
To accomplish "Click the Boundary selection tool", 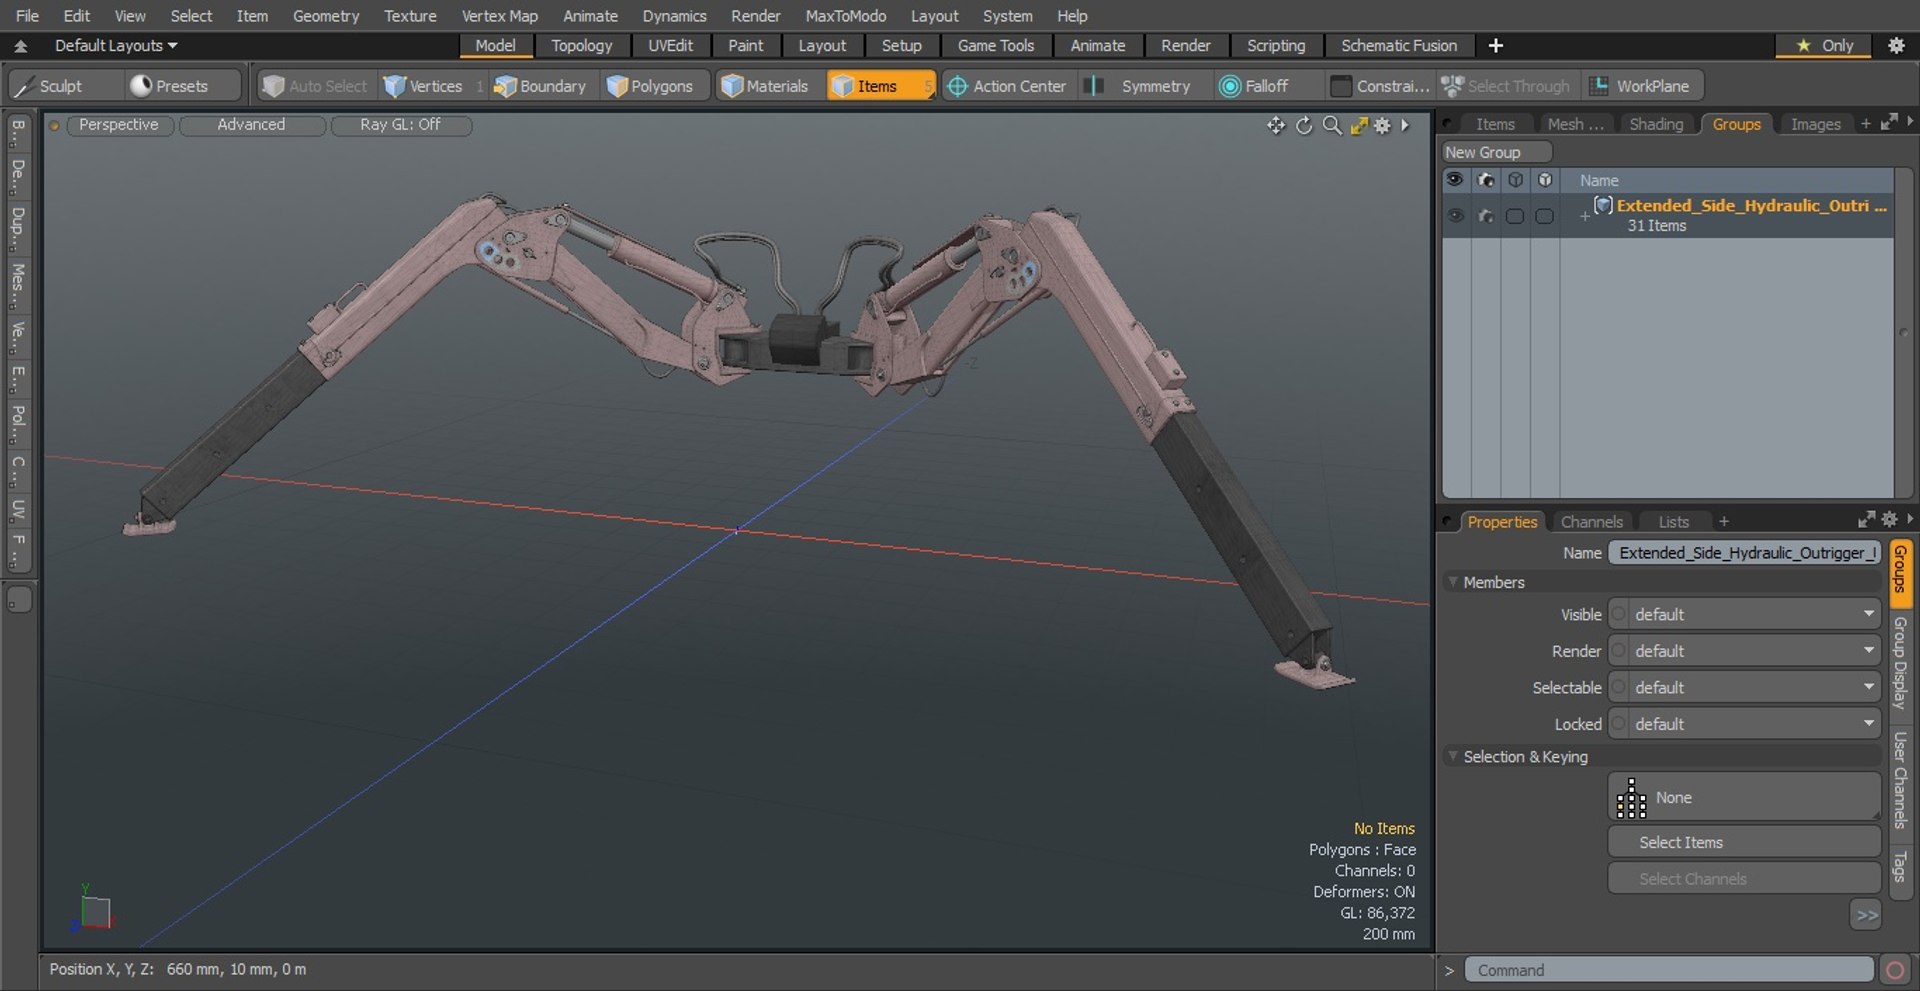I will coord(541,86).
